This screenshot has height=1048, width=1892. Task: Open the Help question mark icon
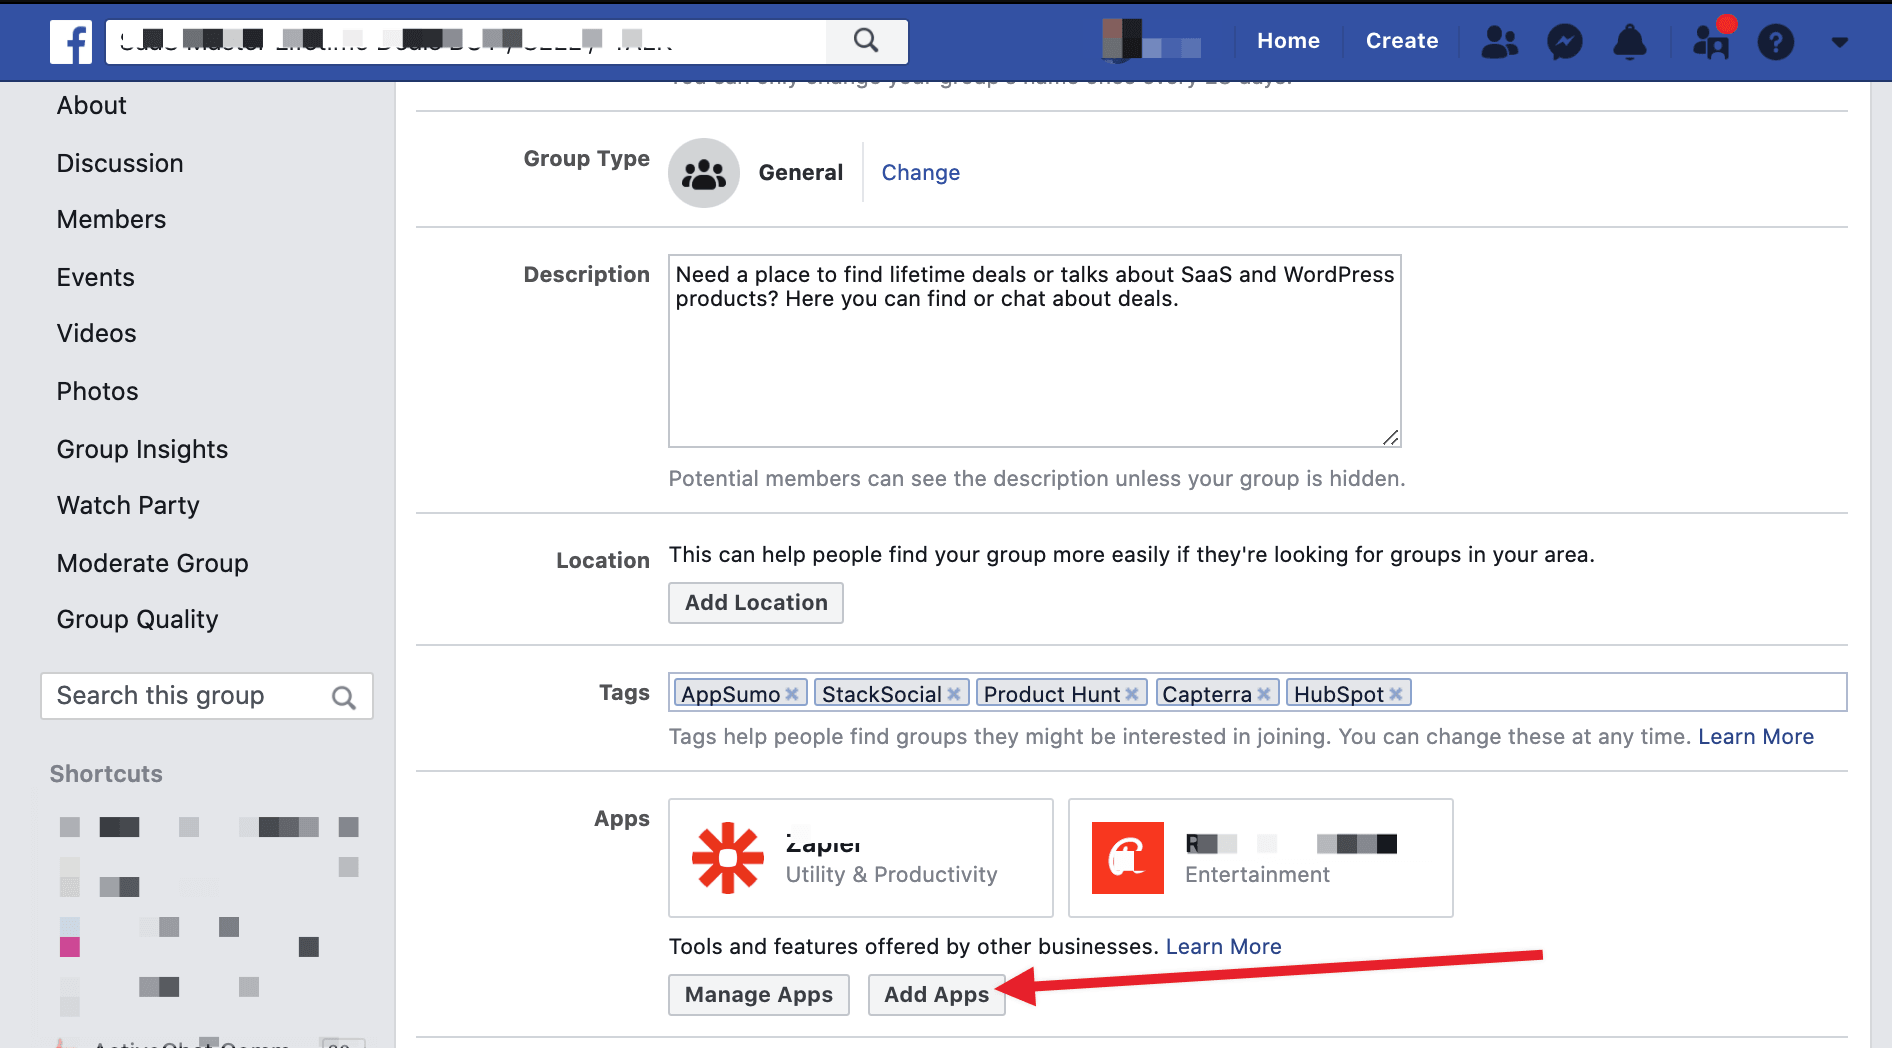tap(1776, 42)
